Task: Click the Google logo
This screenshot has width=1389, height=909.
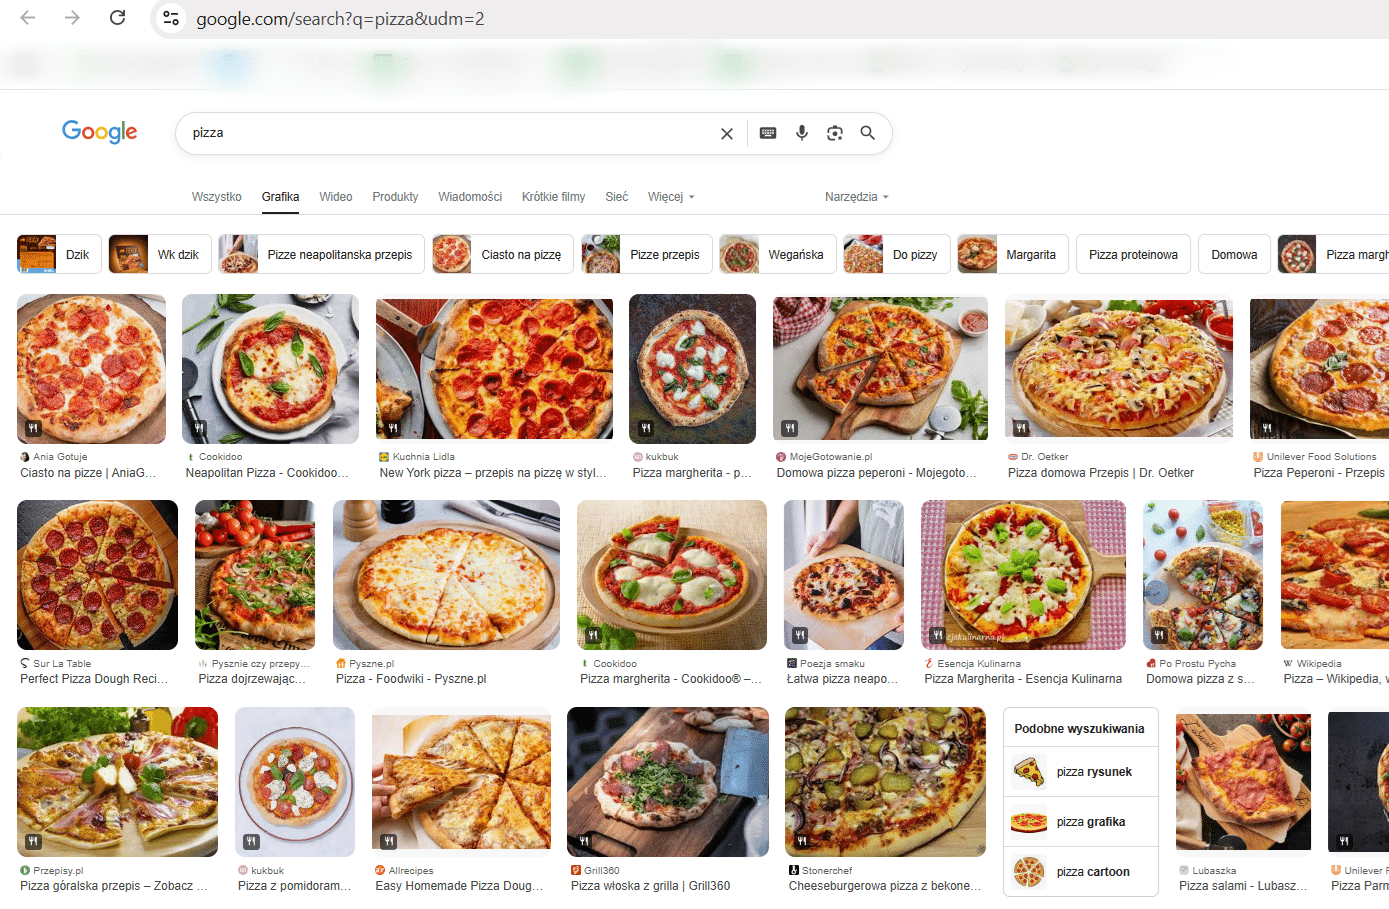Action: [x=99, y=132]
